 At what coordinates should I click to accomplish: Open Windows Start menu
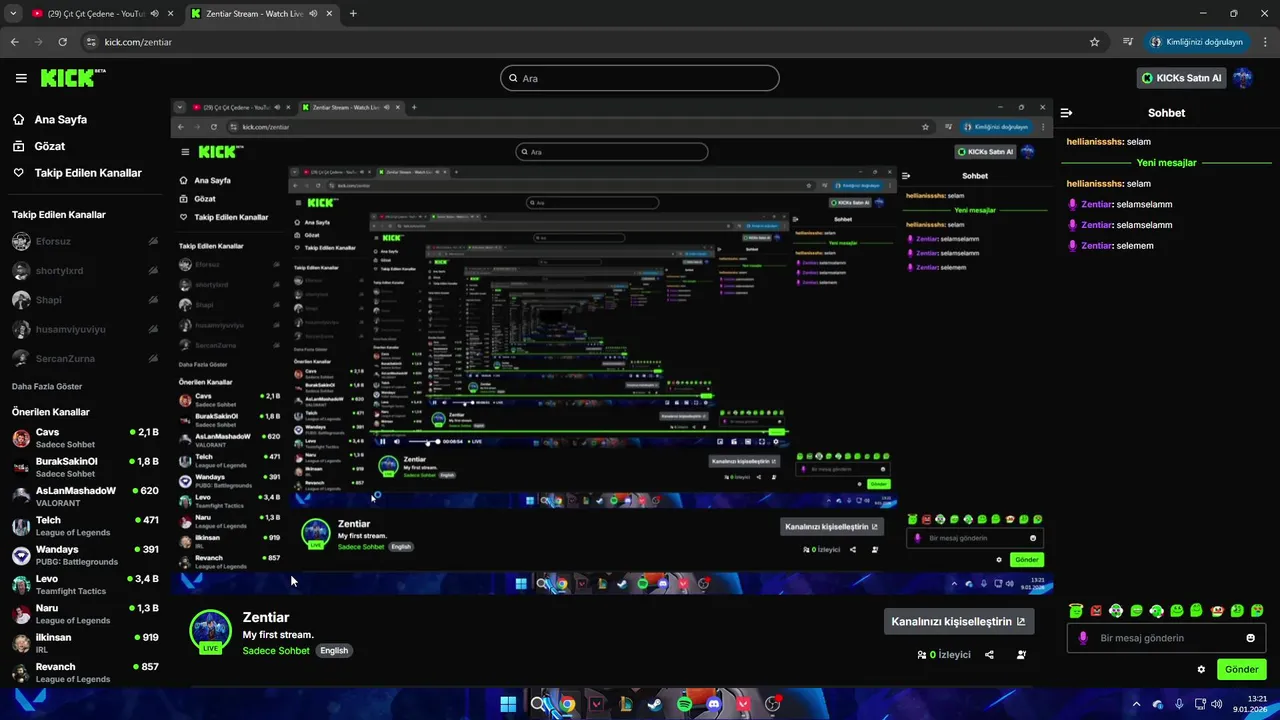[x=508, y=704]
